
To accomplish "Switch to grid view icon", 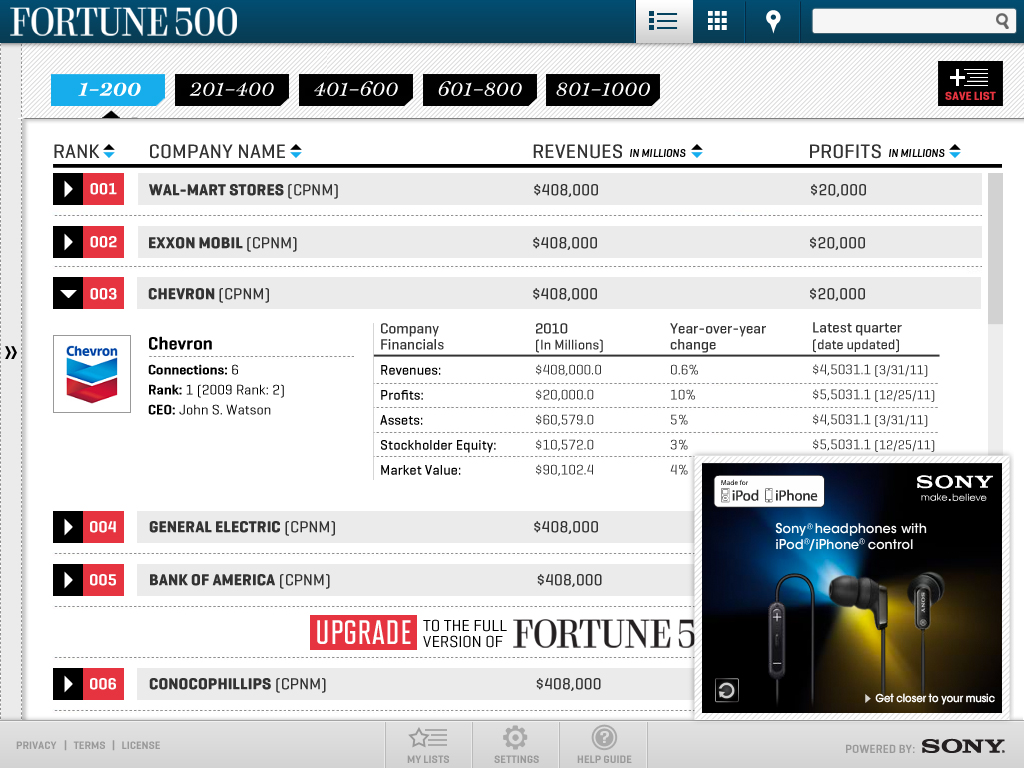I will (x=717, y=21).
